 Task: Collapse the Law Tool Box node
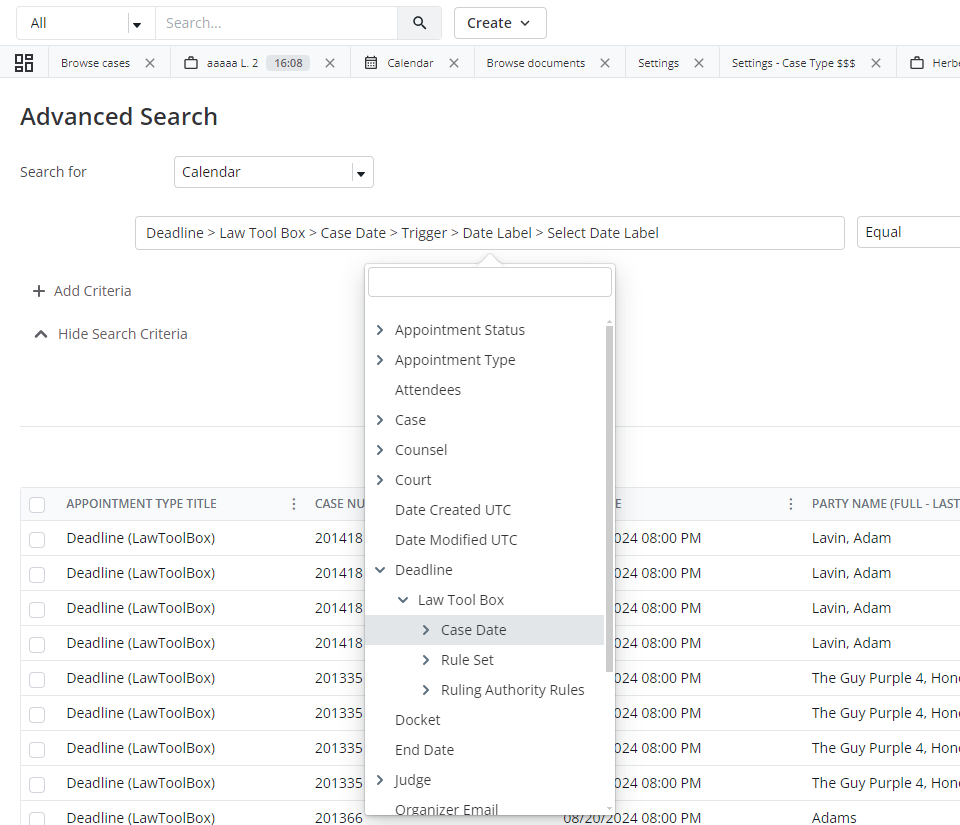pos(403,600)
